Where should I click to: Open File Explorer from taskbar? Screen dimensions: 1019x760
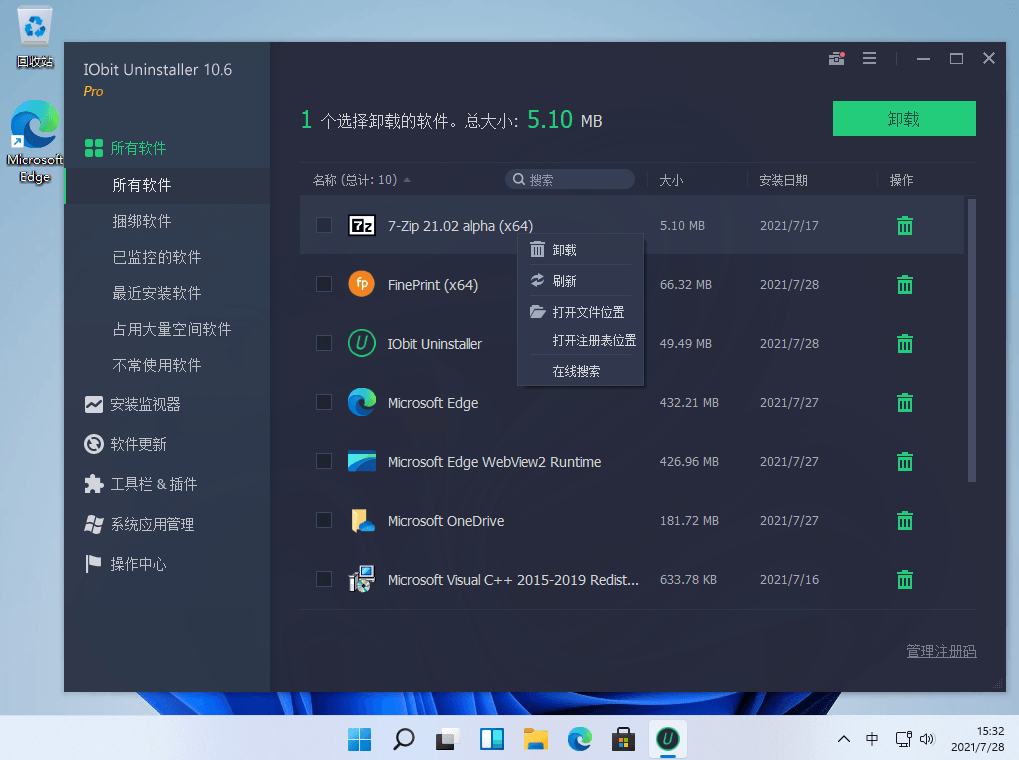point(535,739)
